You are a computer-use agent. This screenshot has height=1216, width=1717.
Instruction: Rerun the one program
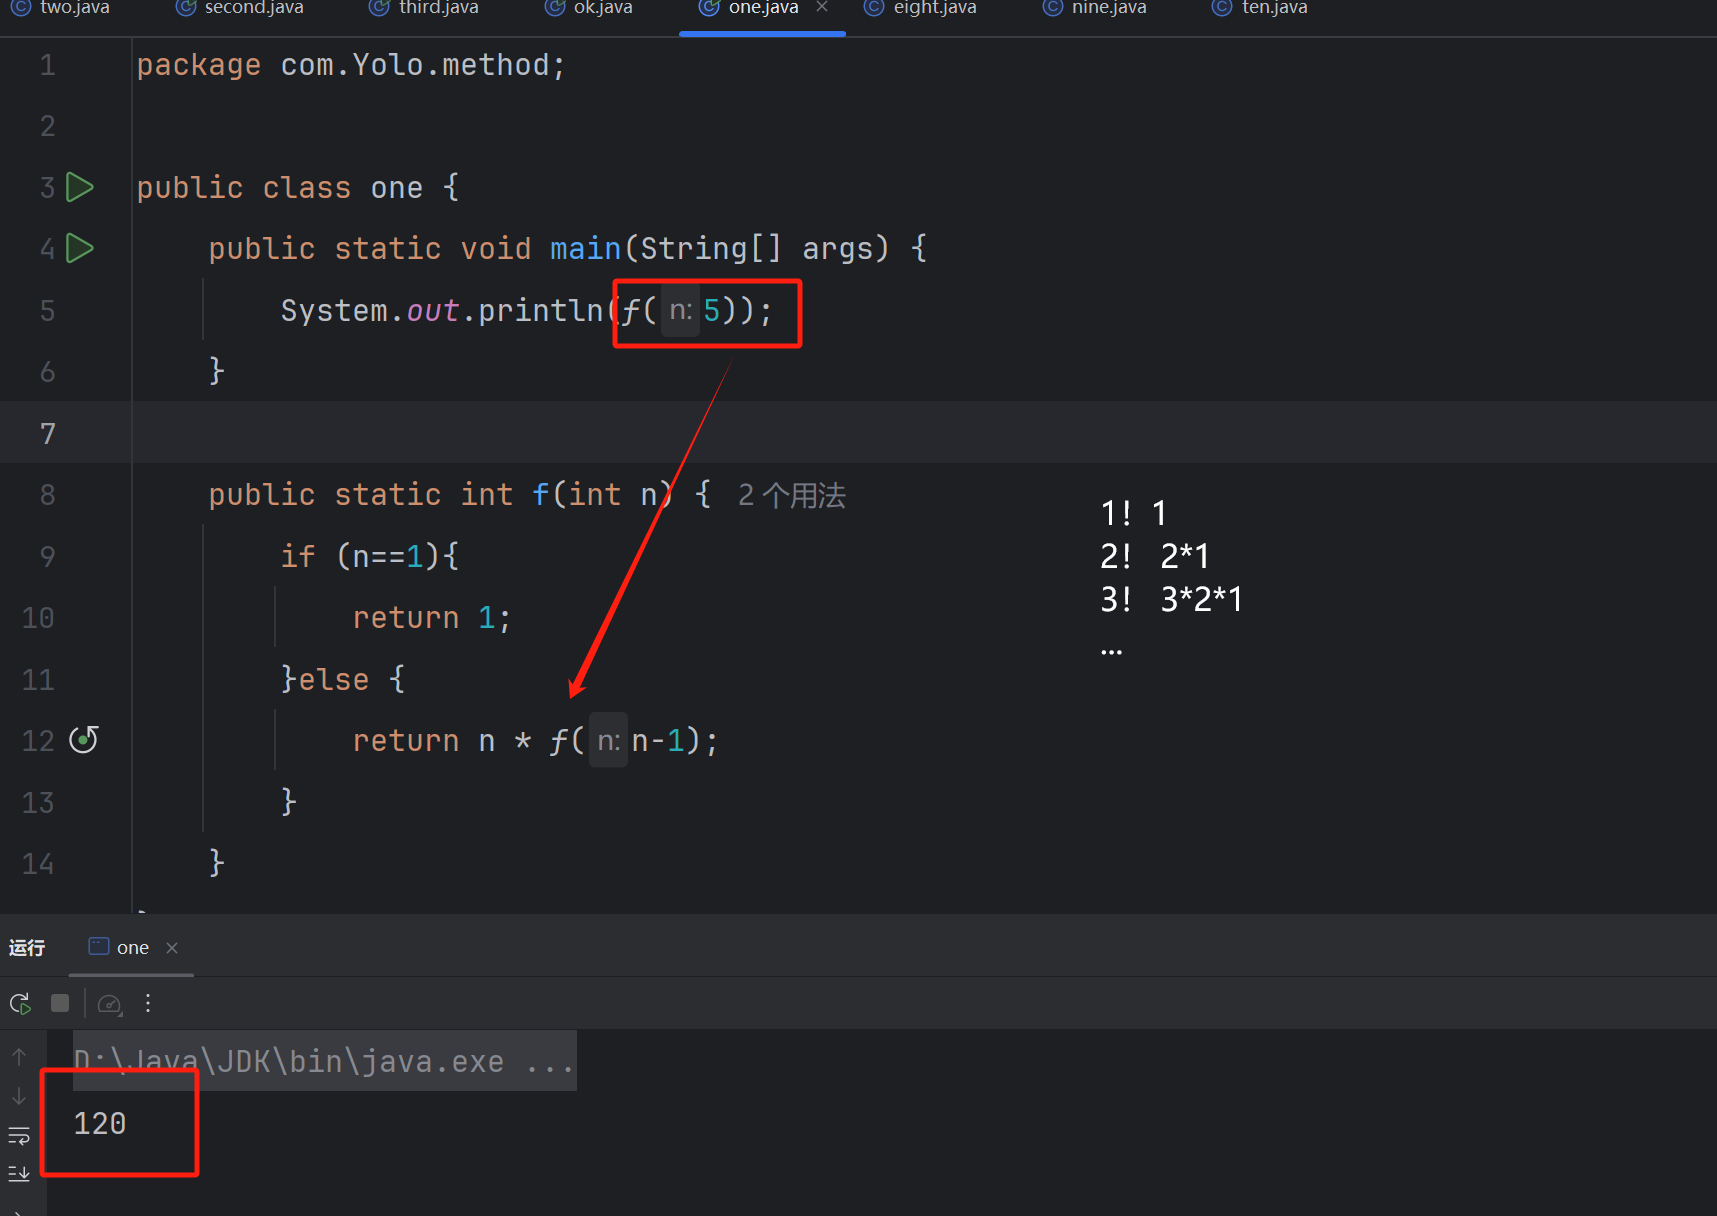20,1003
